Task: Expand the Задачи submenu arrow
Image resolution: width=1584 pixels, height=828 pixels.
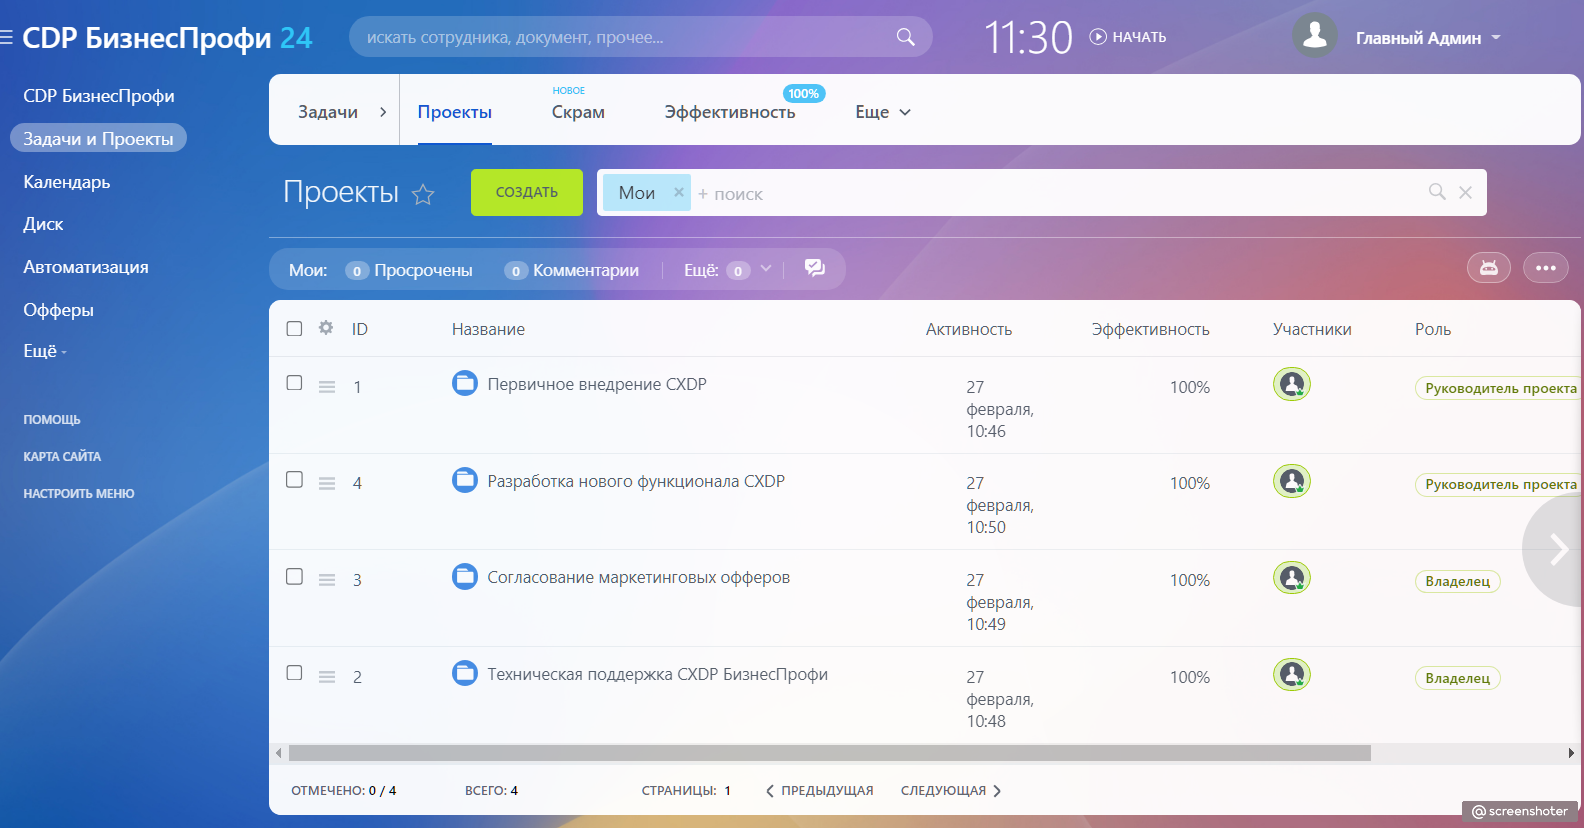Action: point(383,112)
